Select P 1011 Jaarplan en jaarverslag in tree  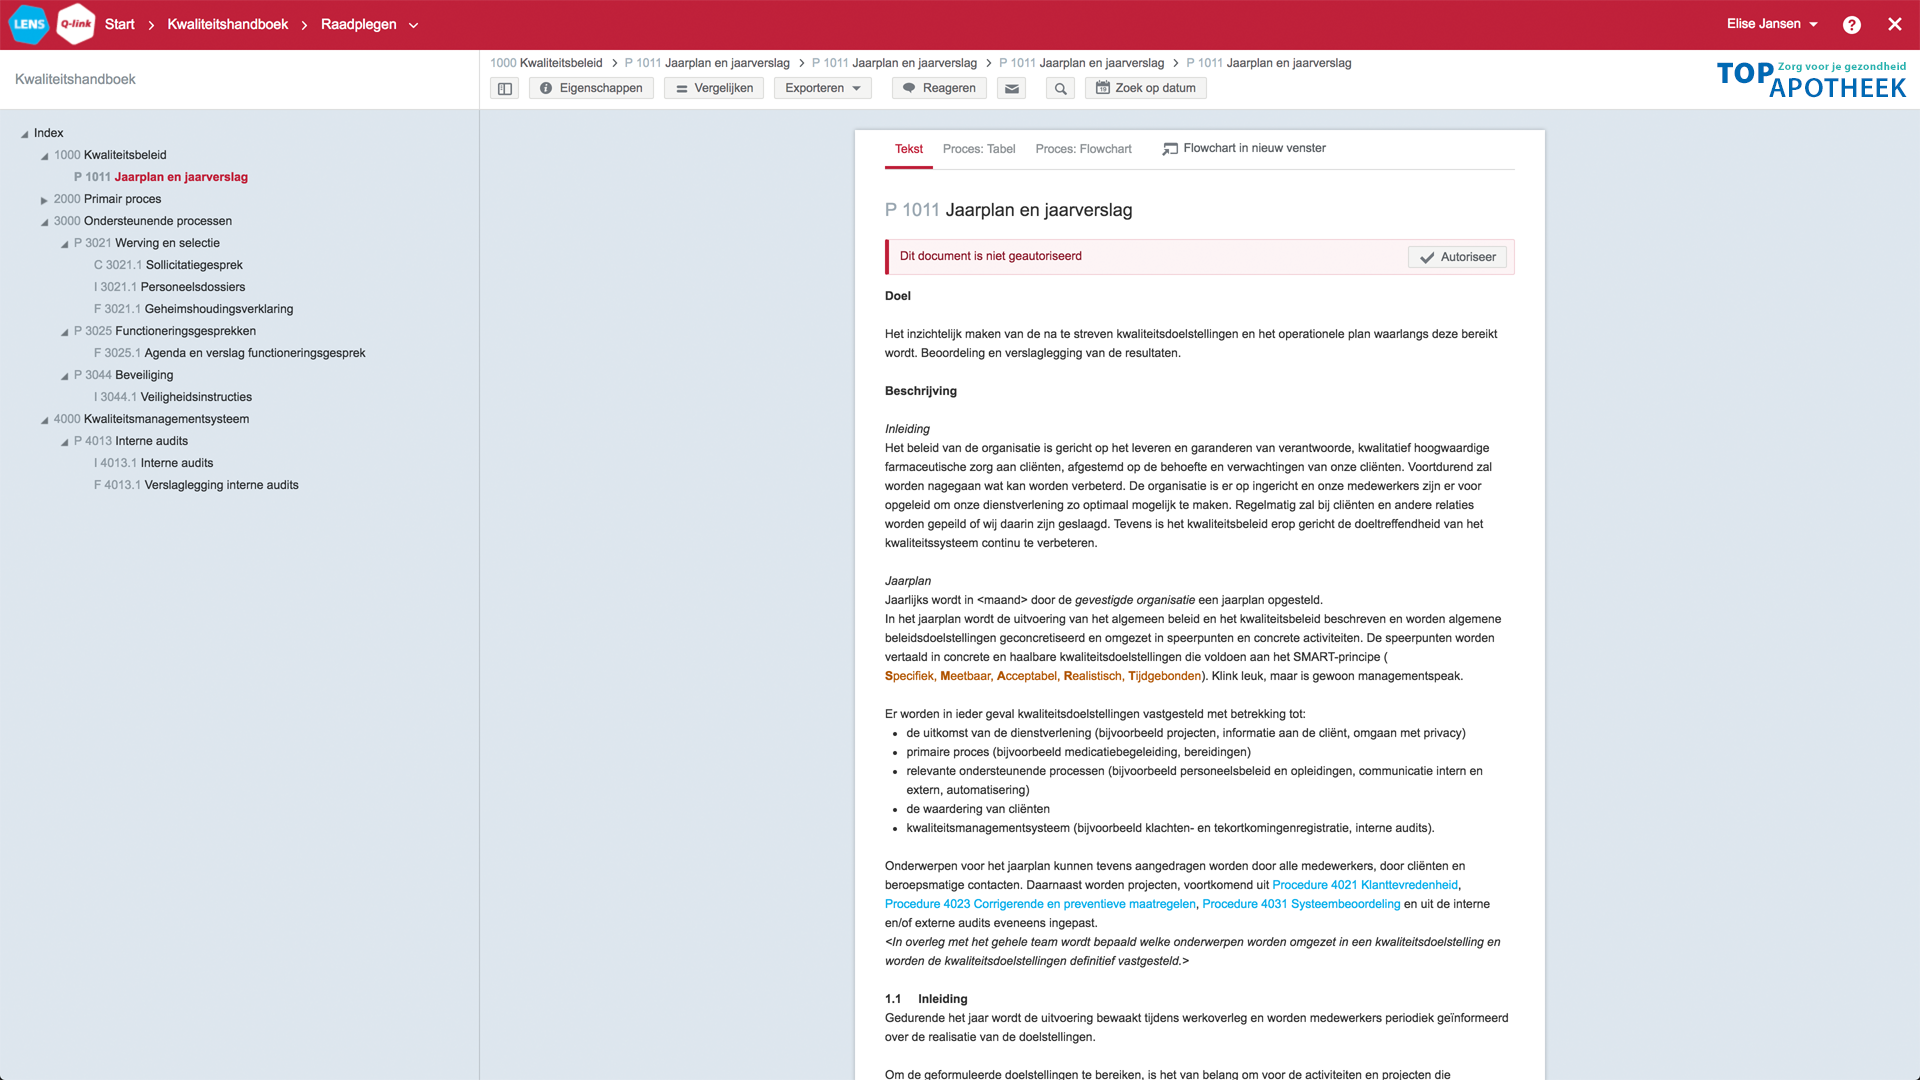[161, 177]
